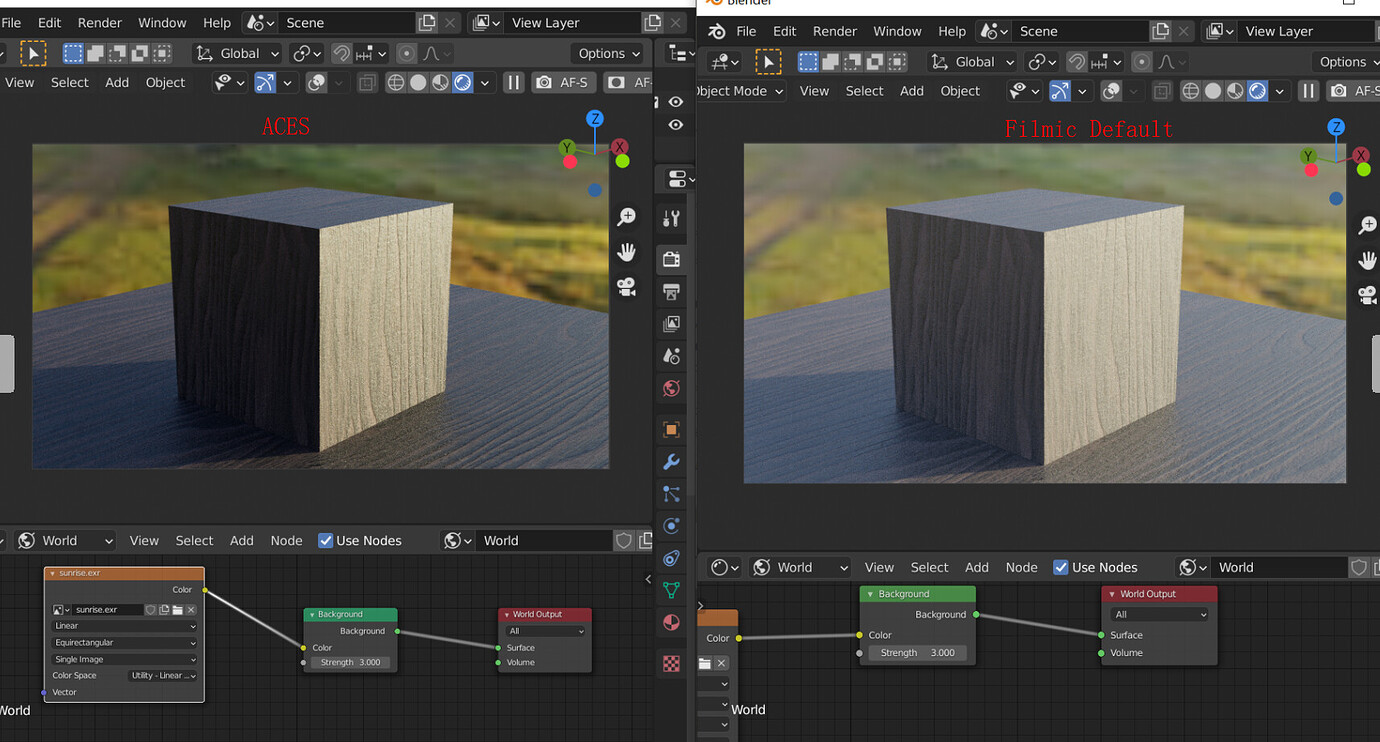Create new scene copy icon in left window
This screenshot has width=1380, height=742.
point(427,22)
